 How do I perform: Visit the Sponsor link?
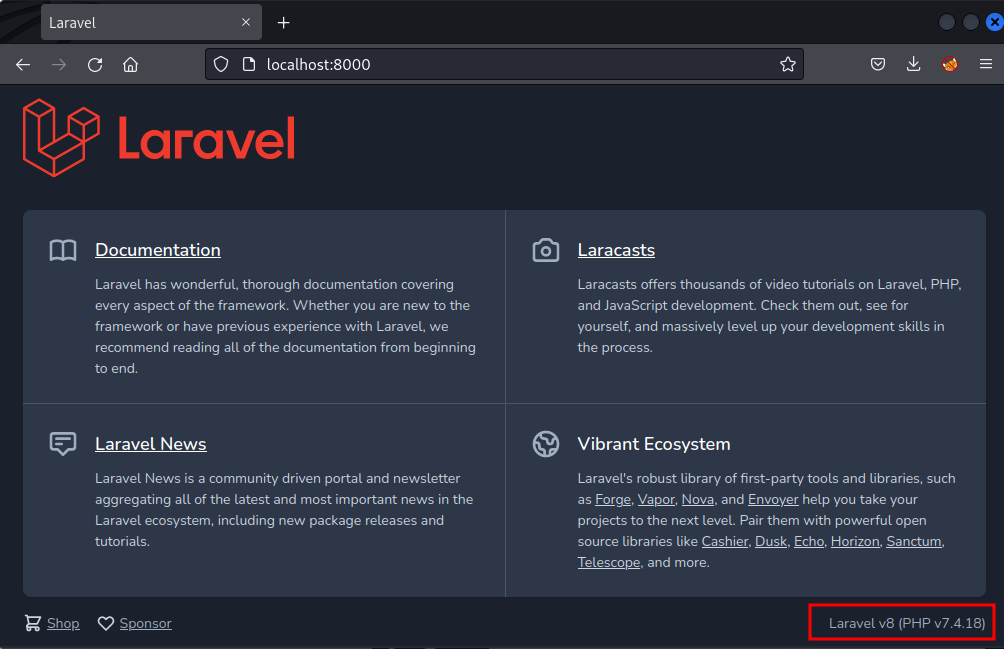[145, 623]
